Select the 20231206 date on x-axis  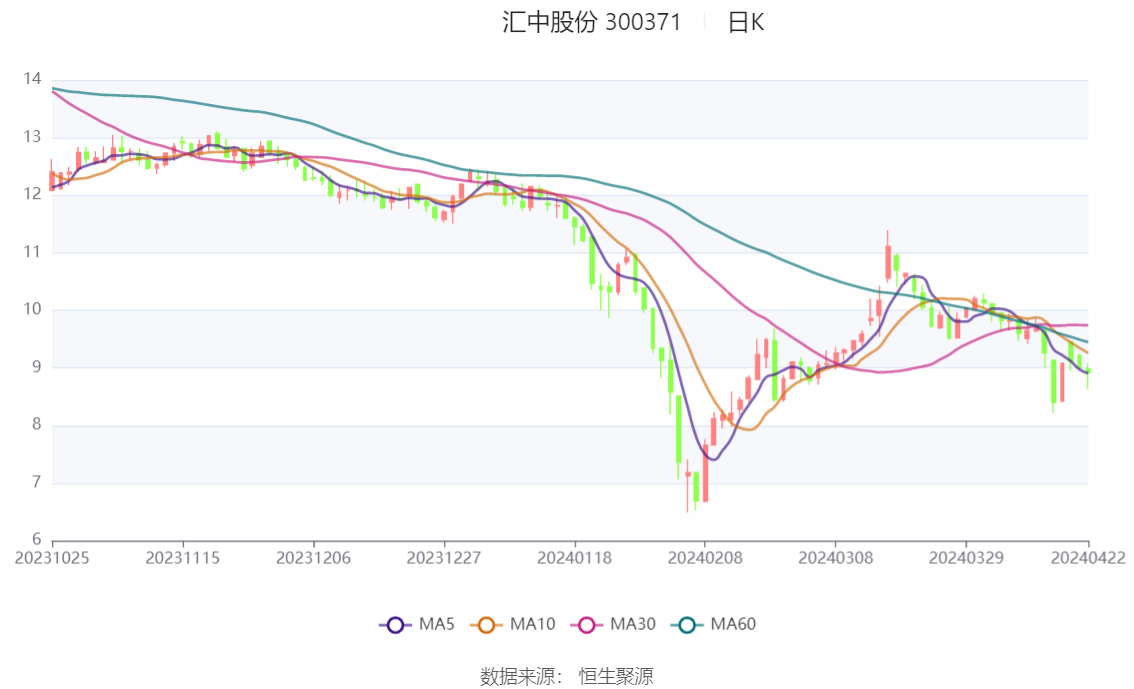tap(313, 558)
